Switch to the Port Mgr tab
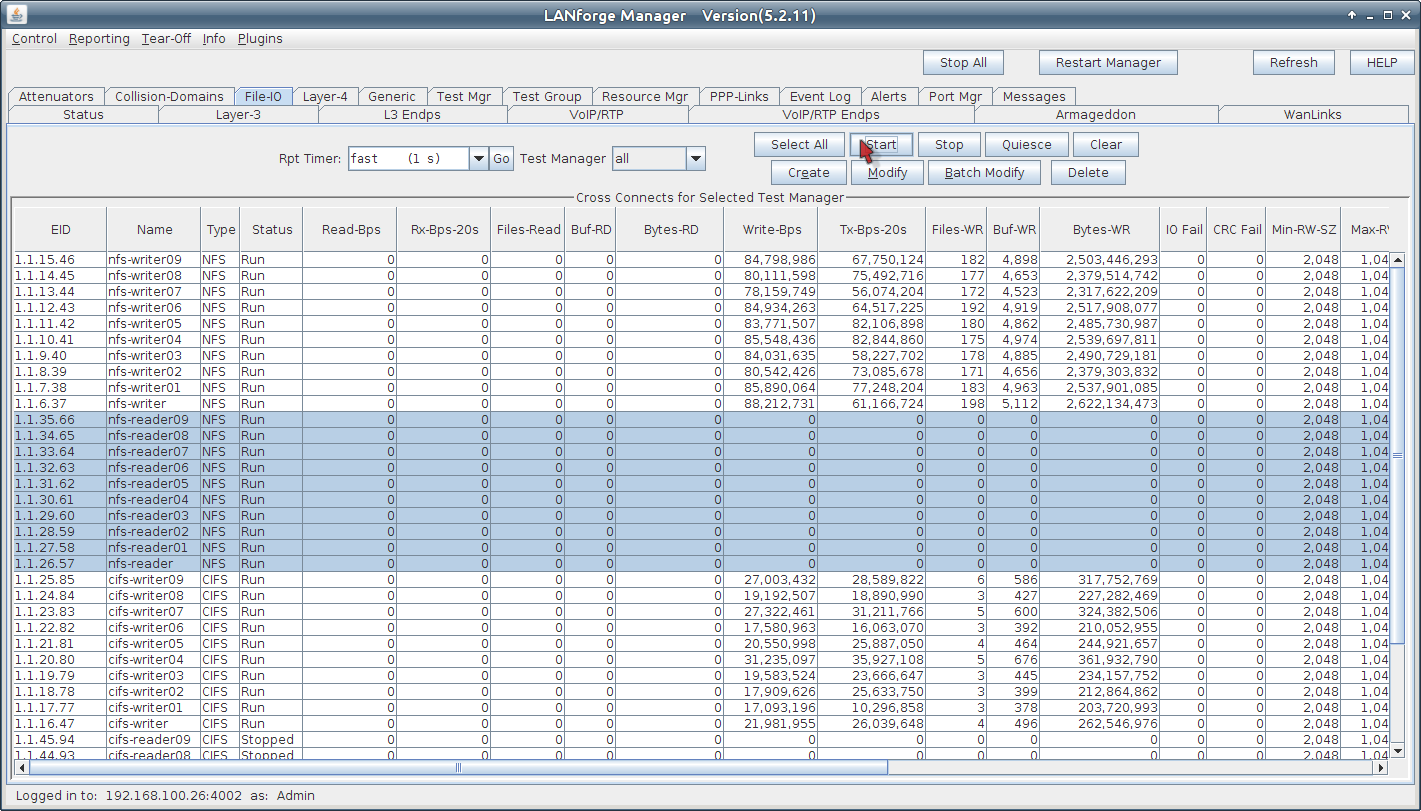Screen dimensions: 1421x811 [x=955, y=97]
